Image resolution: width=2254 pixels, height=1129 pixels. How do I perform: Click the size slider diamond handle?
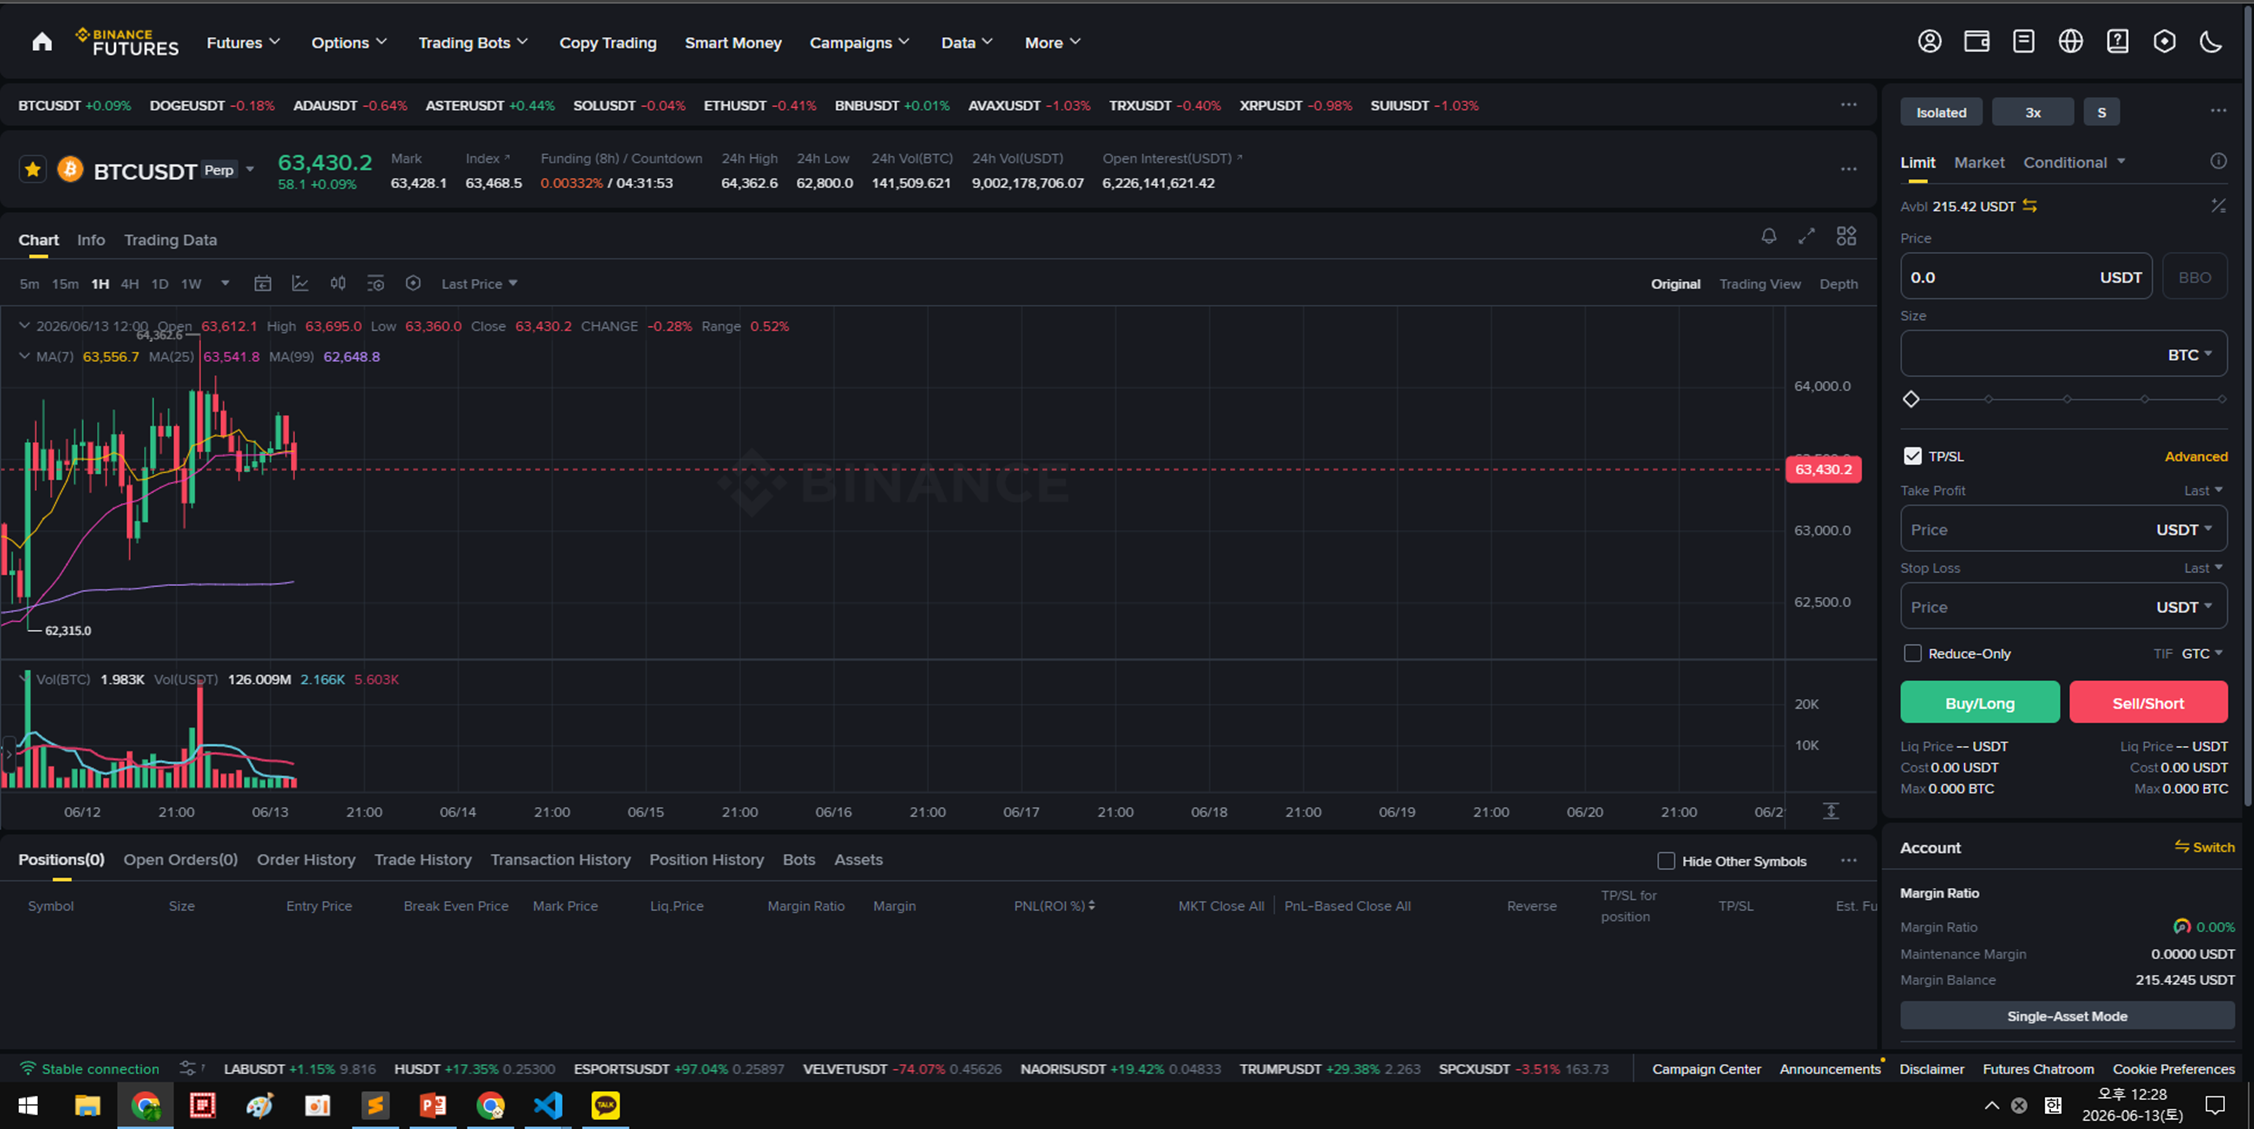coord(1911,399)
